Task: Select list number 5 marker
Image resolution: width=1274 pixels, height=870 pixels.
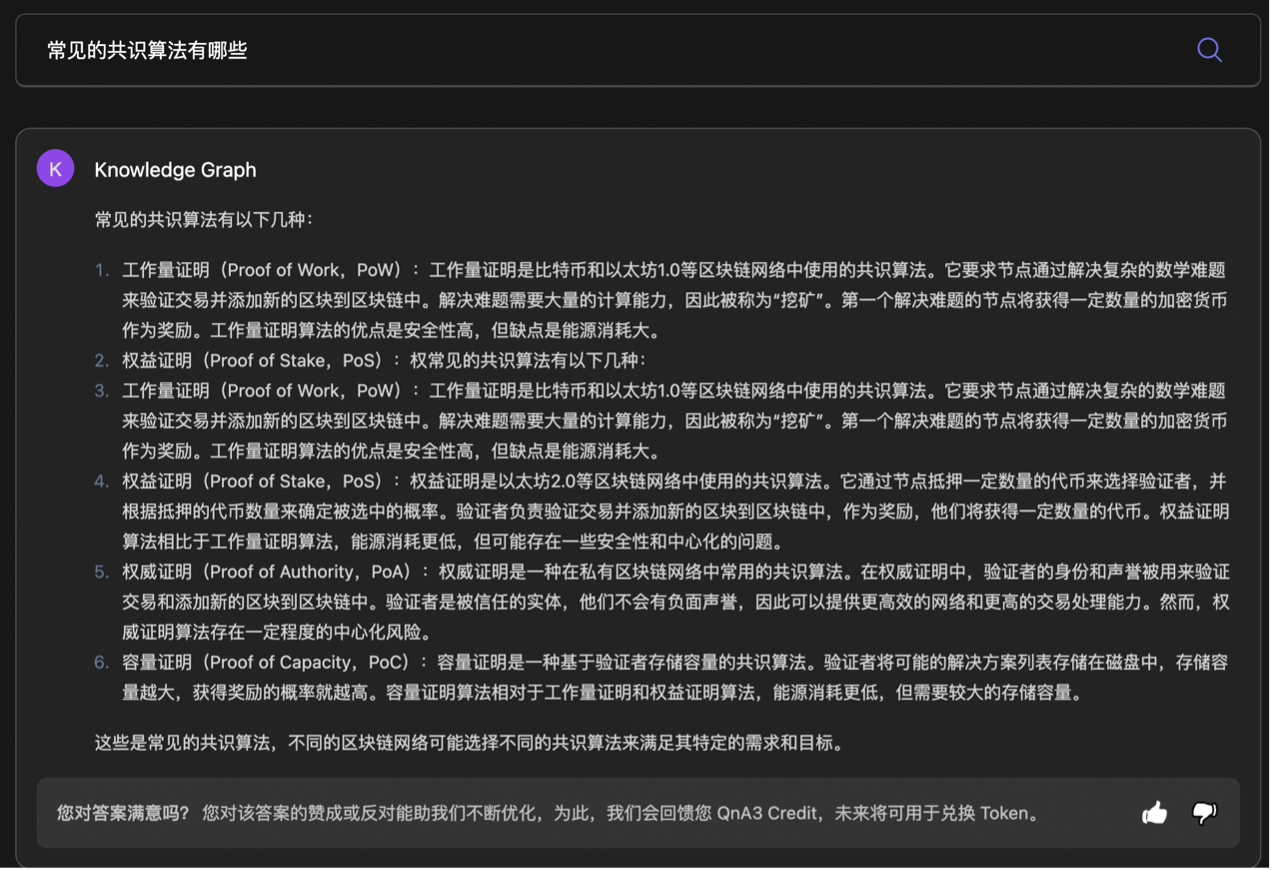Action: pos(101,572)
